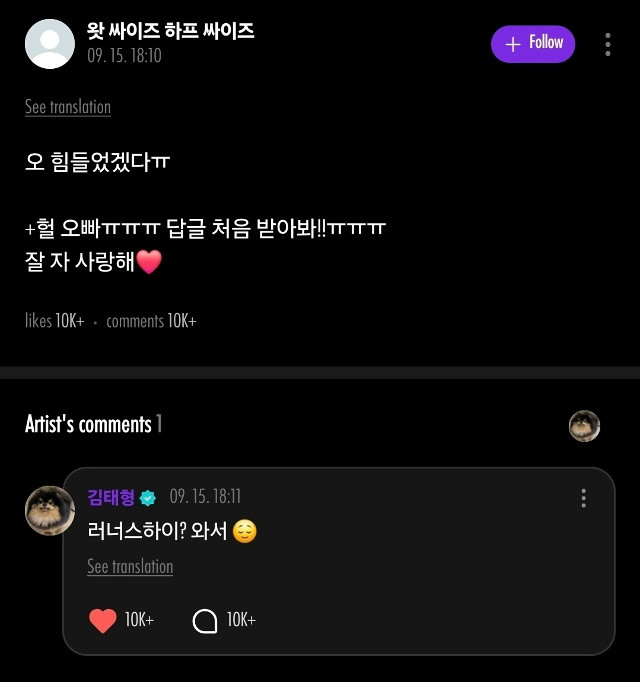640x682 pixels.
Task: Open 김태형's profile from his name
Action: tap(111, 498)
